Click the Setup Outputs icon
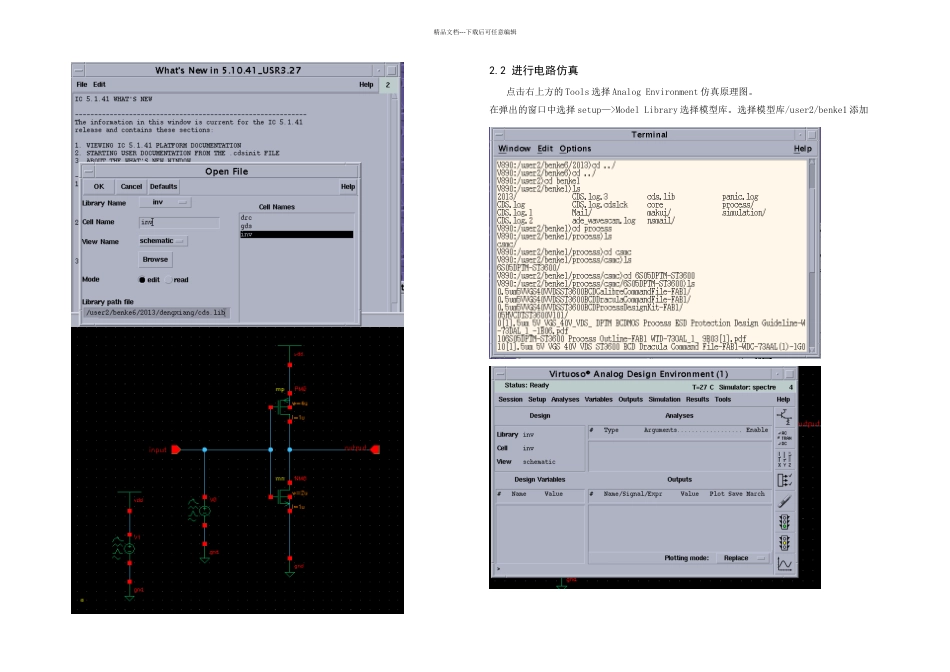This screenshot has width=950, height=672. (x=785, y=480)
